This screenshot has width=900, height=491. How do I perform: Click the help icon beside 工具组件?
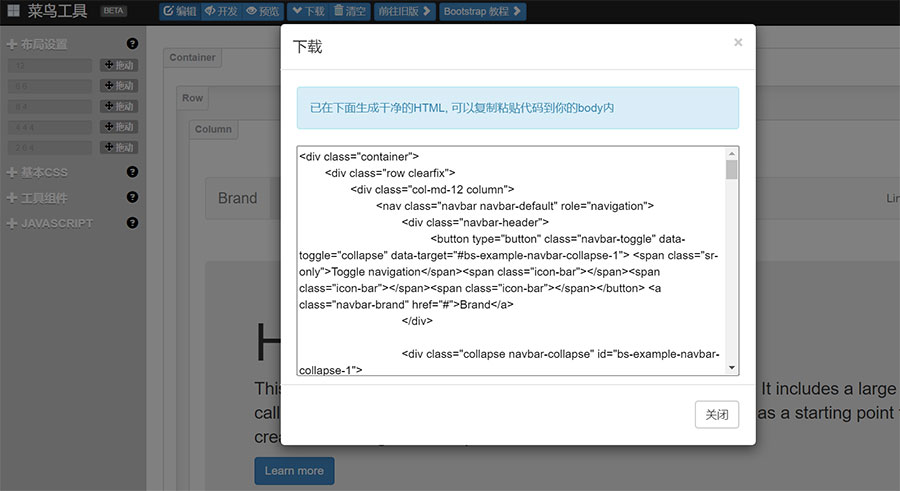tap(132, 197)
